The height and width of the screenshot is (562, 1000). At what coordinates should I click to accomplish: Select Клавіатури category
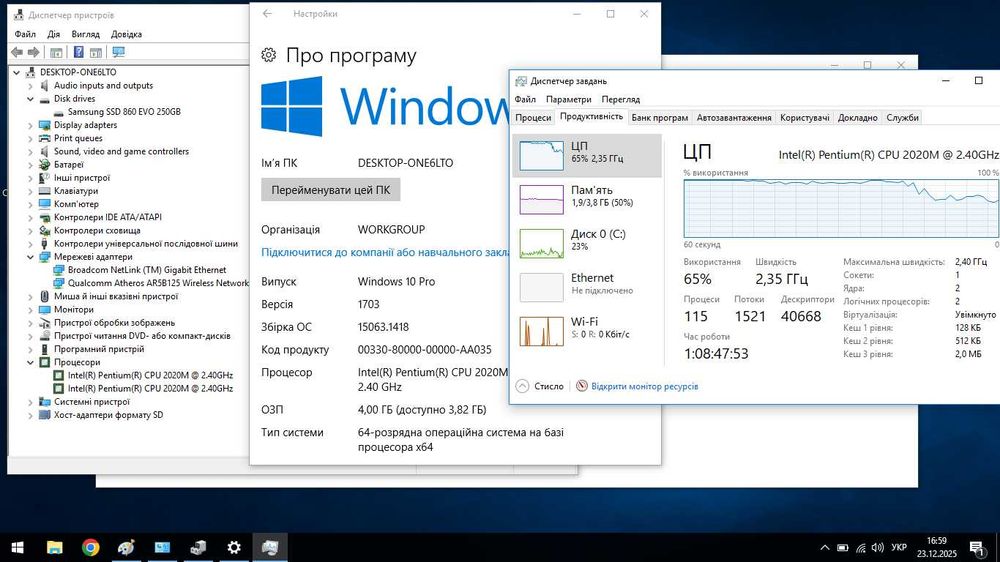coord(76,191)
